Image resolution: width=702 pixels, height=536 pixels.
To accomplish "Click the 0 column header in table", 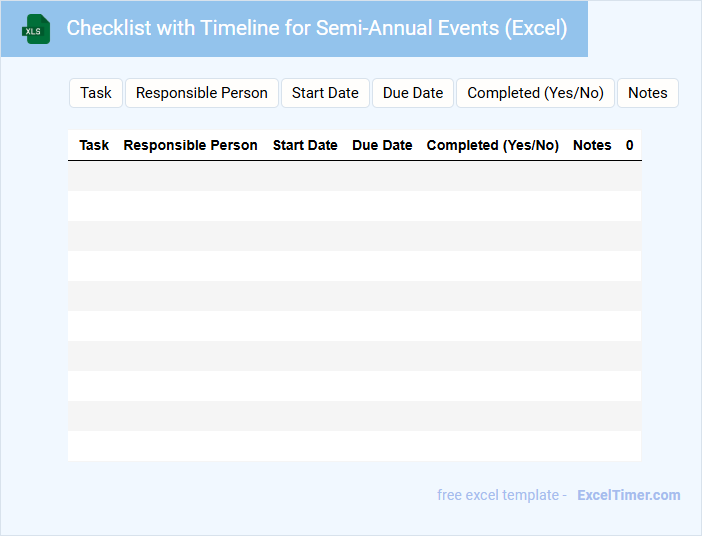I will pyautogui.click(x=630, y=145).
